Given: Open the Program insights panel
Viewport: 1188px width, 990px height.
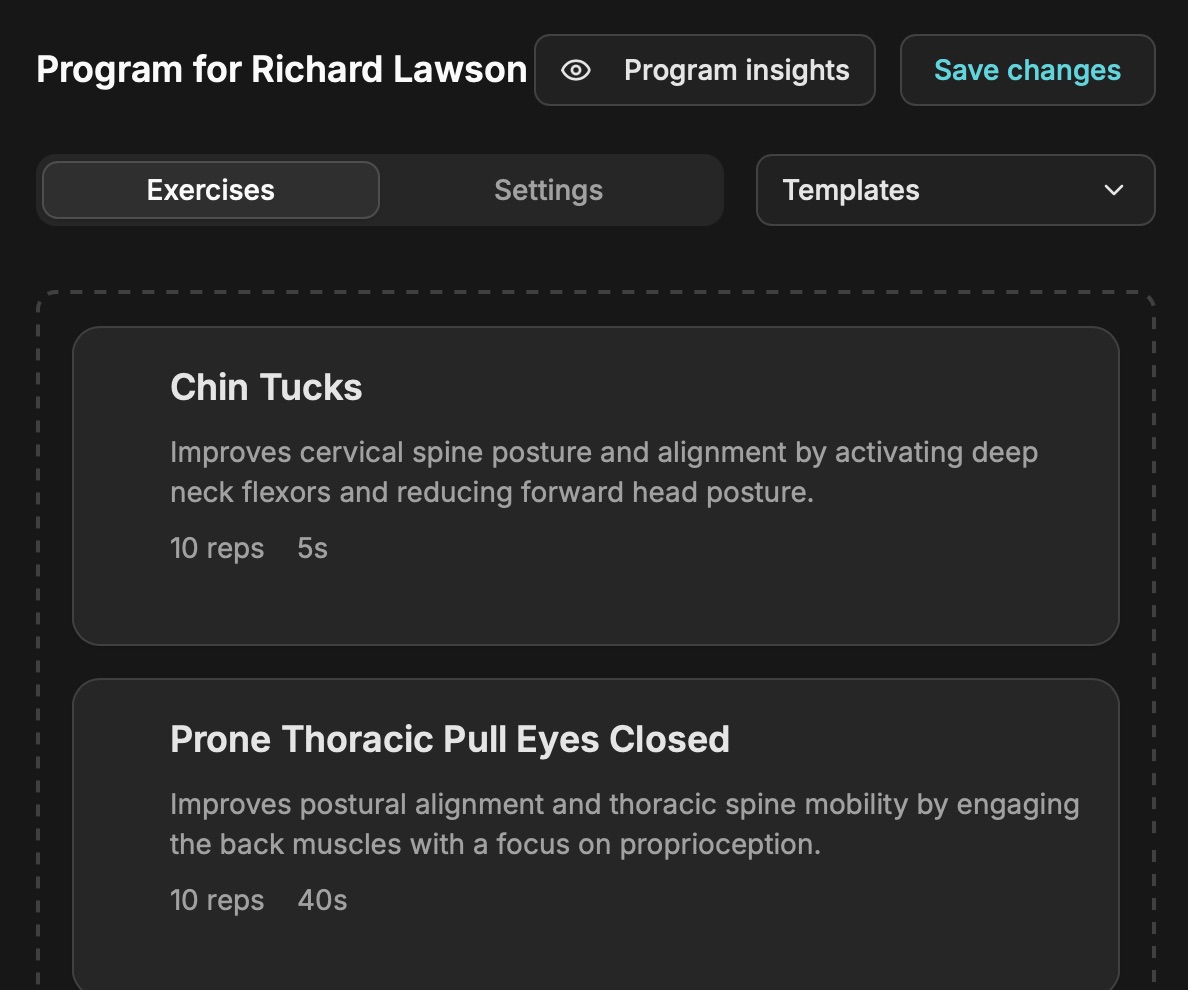Looking at the screenshot, I should point(705,70).
